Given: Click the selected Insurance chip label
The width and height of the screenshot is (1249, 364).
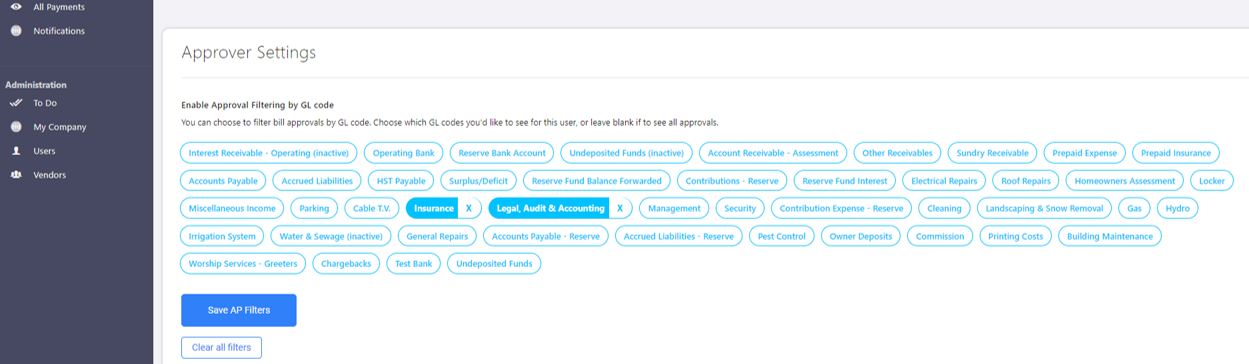Looking at the screenshot, I should coord(434,208).
